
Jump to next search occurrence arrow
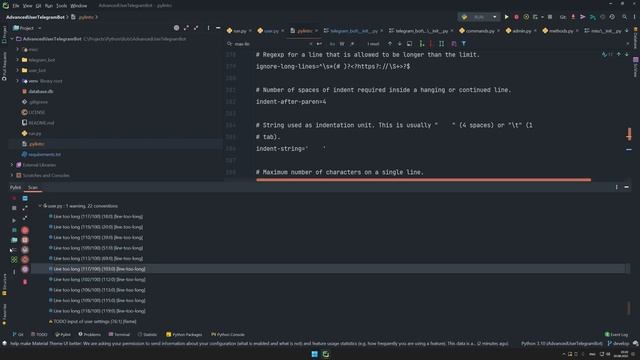(400, 44)
